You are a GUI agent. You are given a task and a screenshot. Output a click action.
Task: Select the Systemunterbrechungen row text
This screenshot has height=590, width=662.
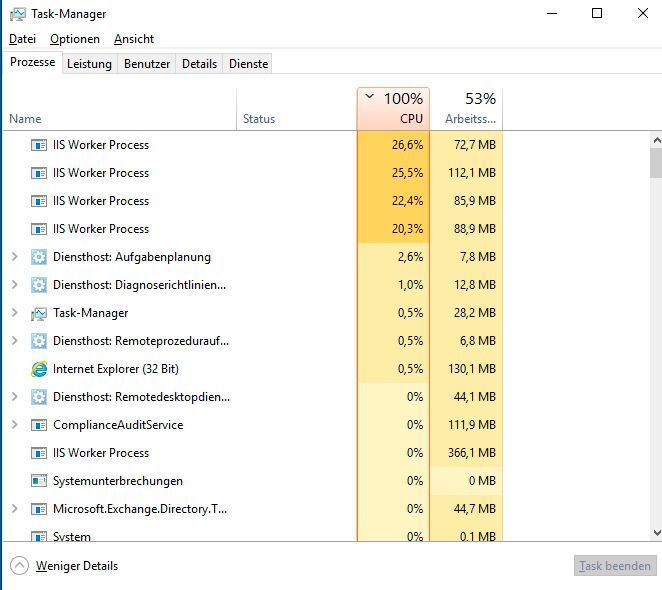[118, 481]
